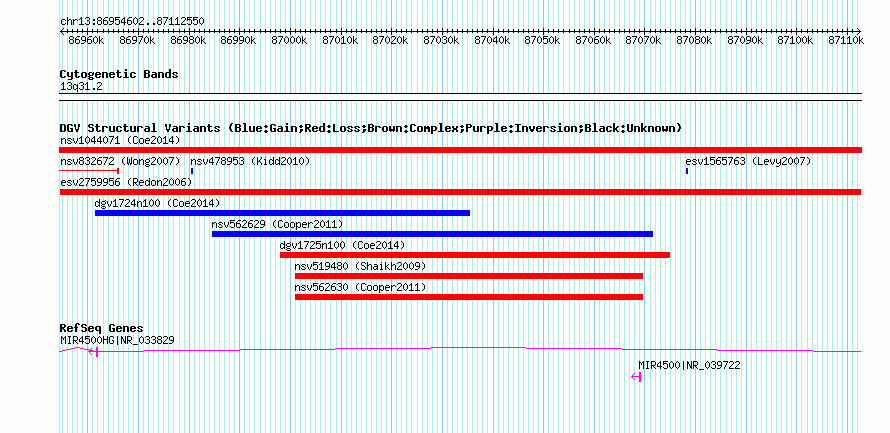Click the dgv1724n100 (Coe2014) blue gain bar

pos(282,213)
